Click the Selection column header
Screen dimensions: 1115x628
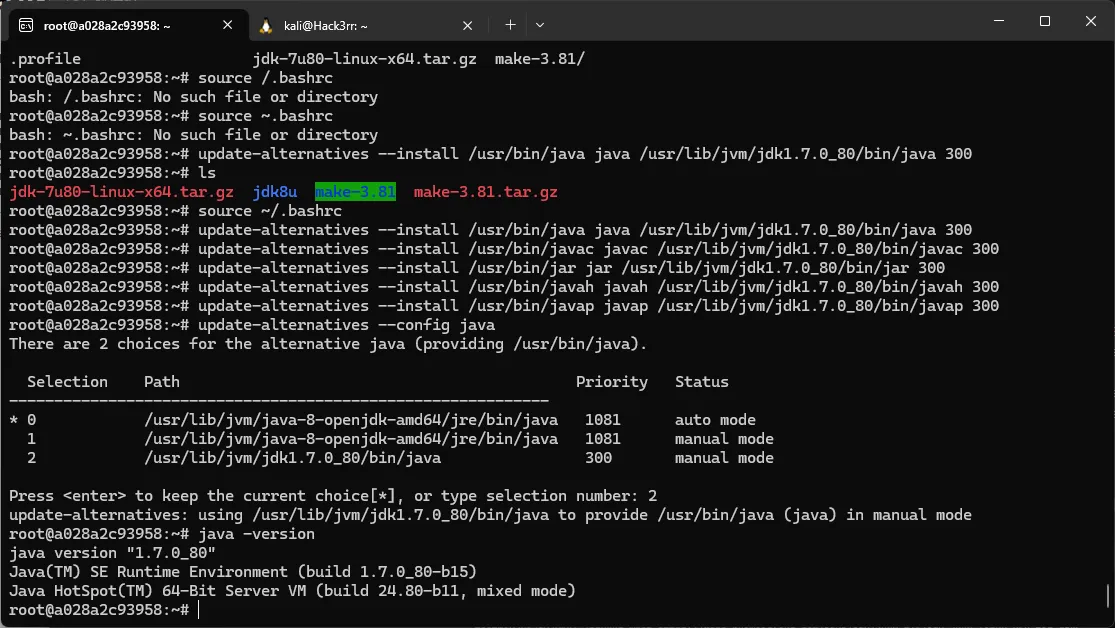click(x=68, y=382)
